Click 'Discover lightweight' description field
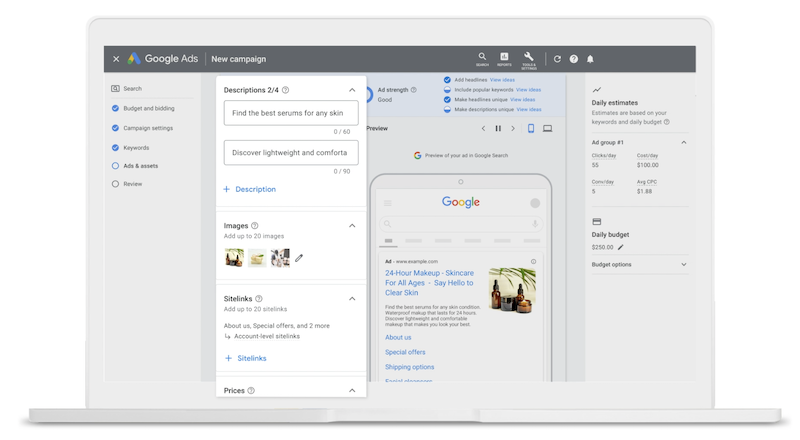The width and height of the screenshot is (800, 440). (x=291, y=153)
